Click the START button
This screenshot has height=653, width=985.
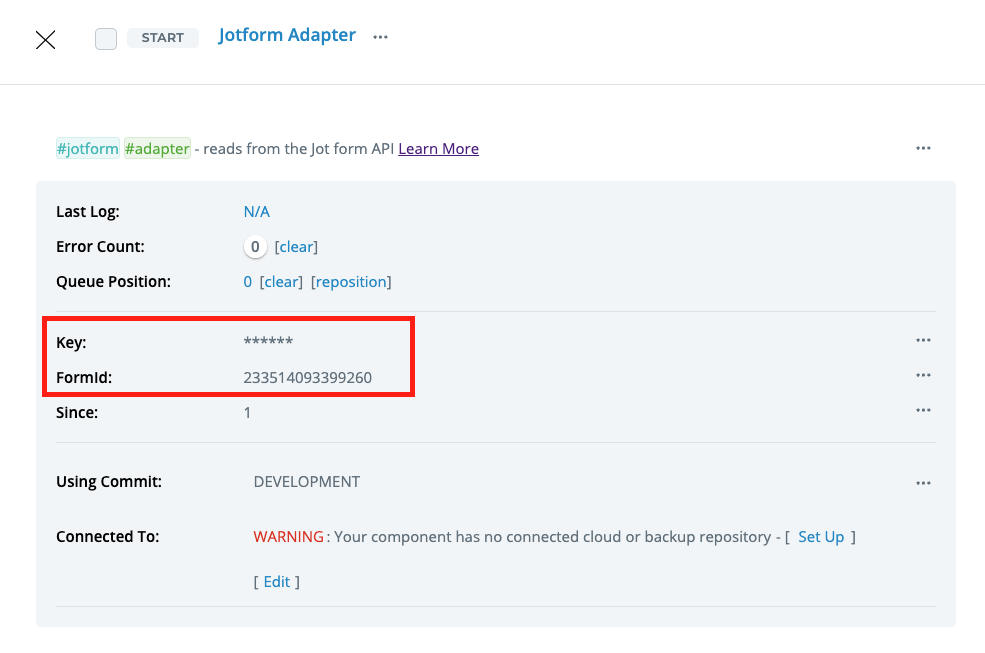(163, 38)
